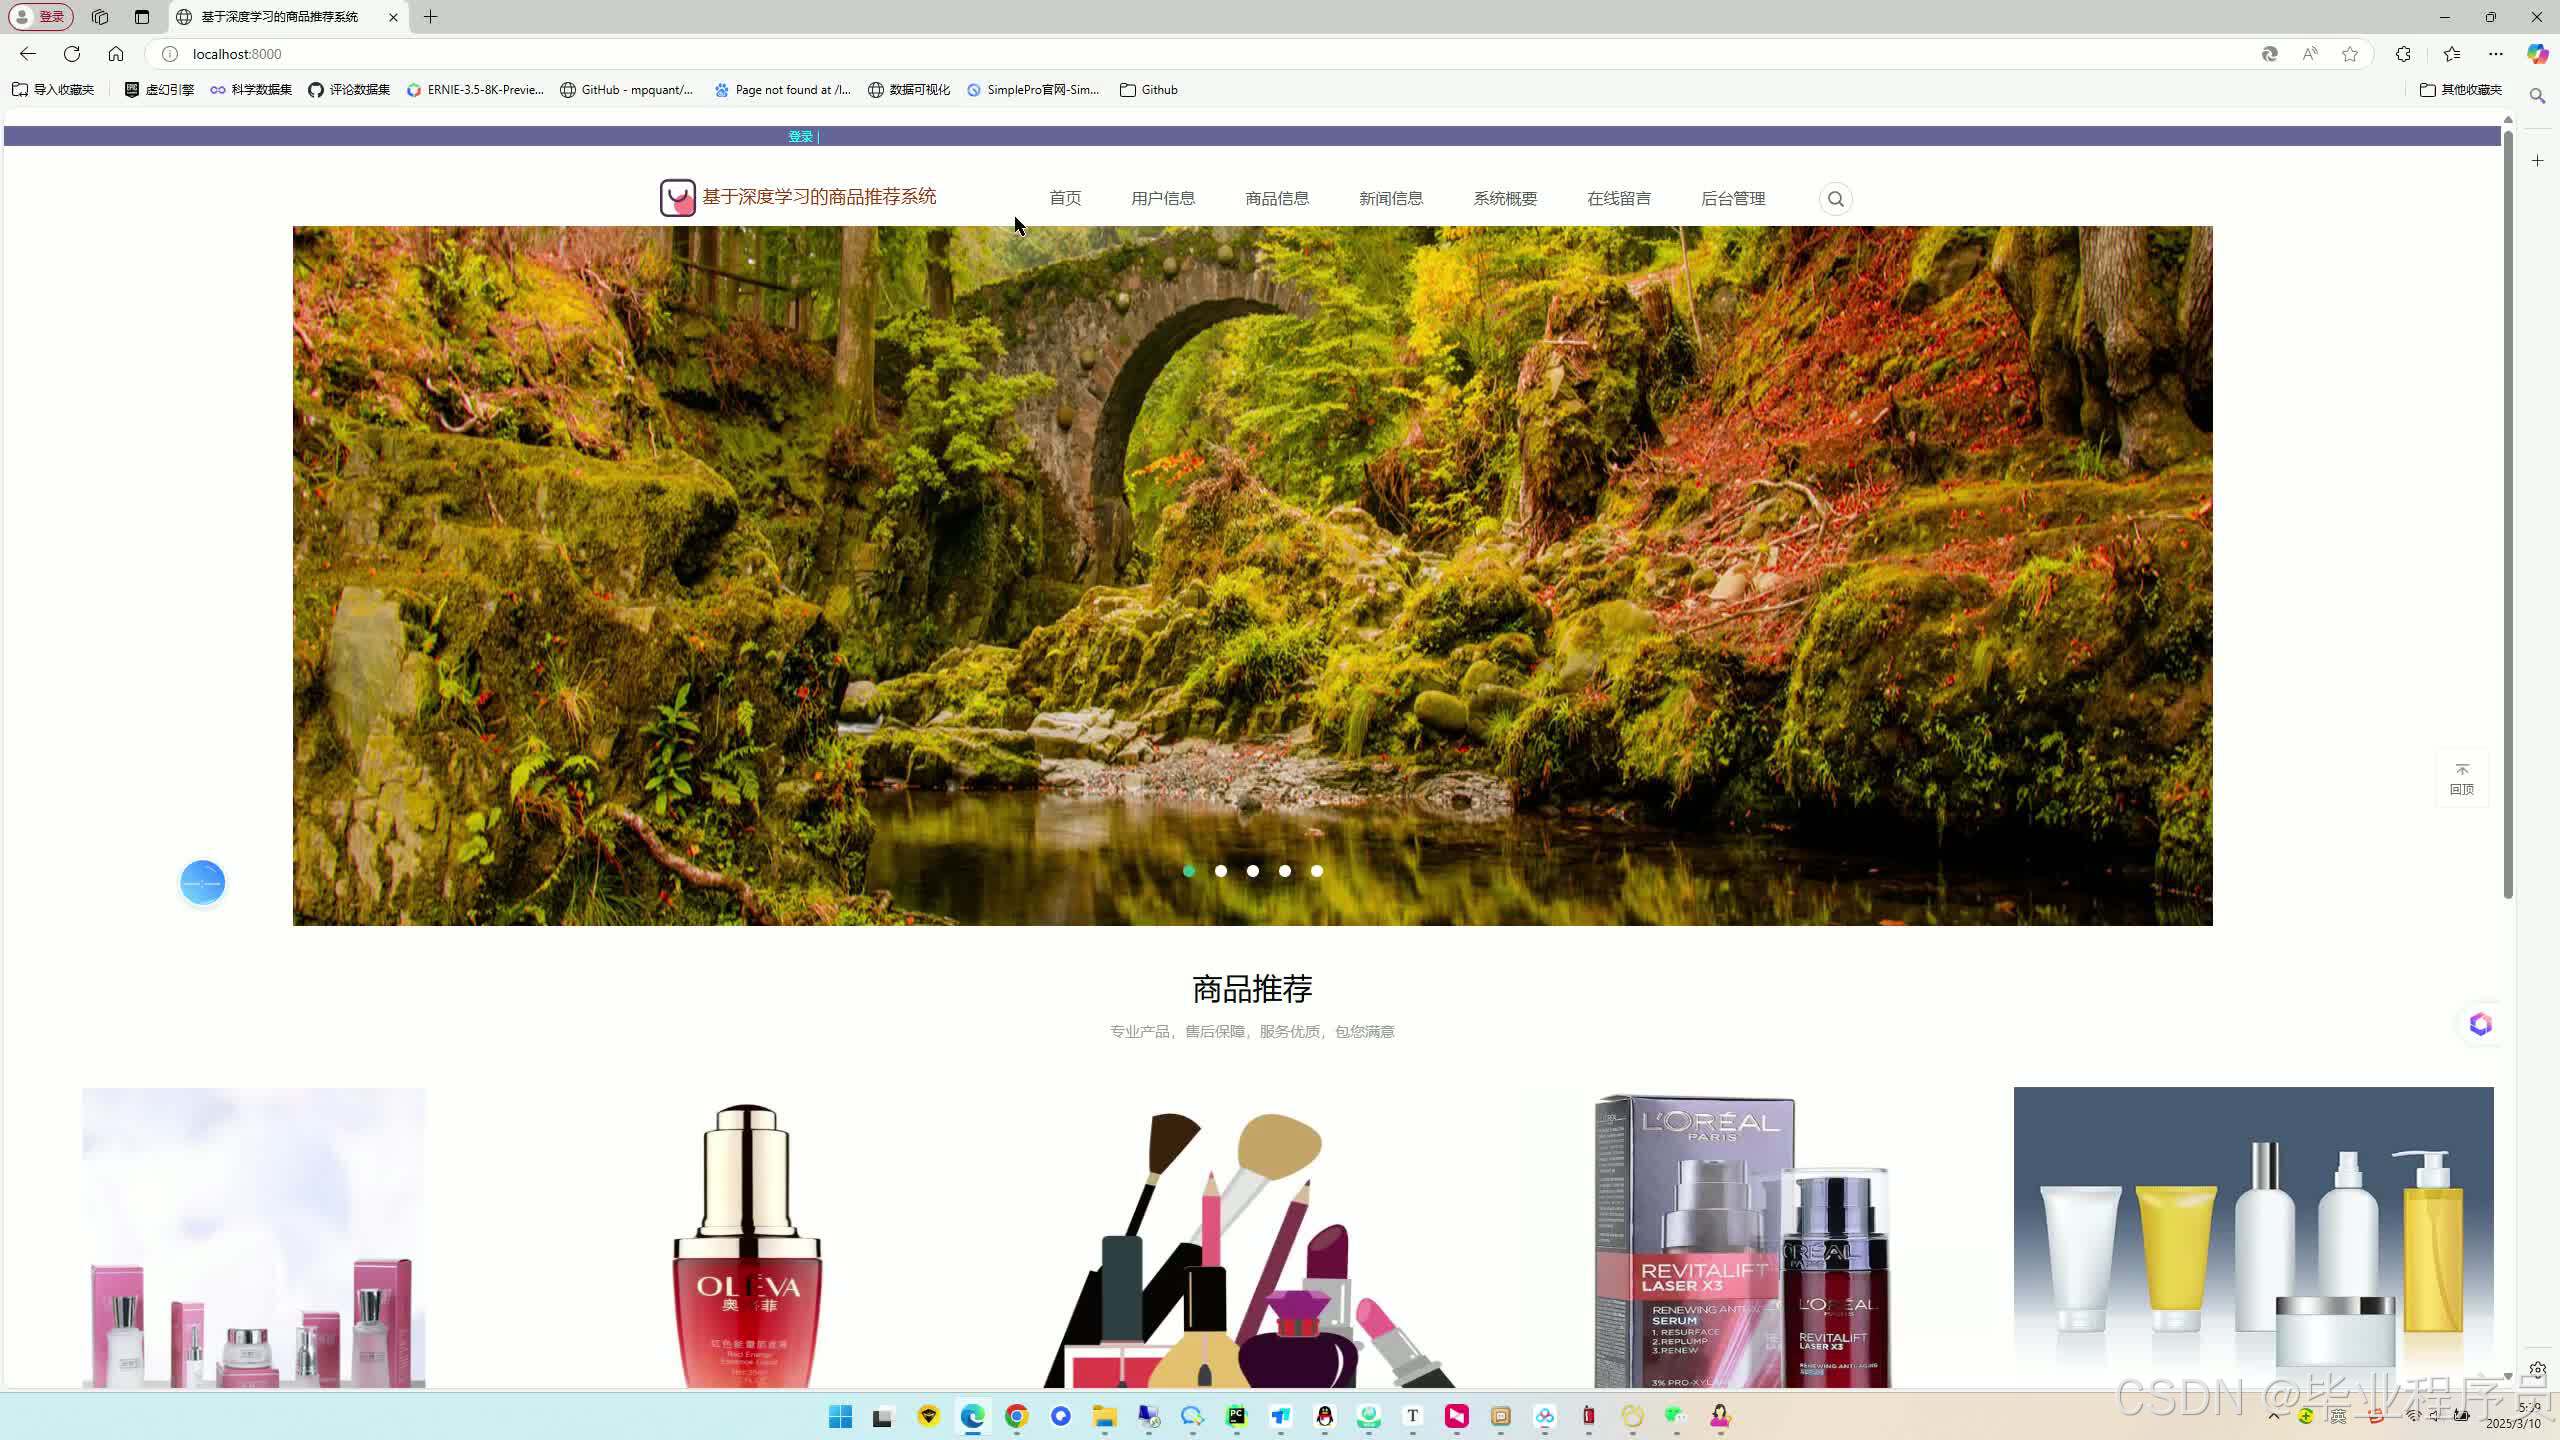Viewport: 2560px width, 1440px height.
Task: Open browser extensions icon
Action: [2403, 54]
